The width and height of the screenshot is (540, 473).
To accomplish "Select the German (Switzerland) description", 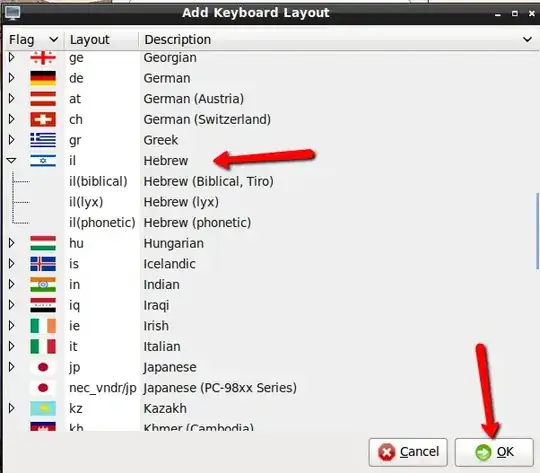I will tap(207, 120).
